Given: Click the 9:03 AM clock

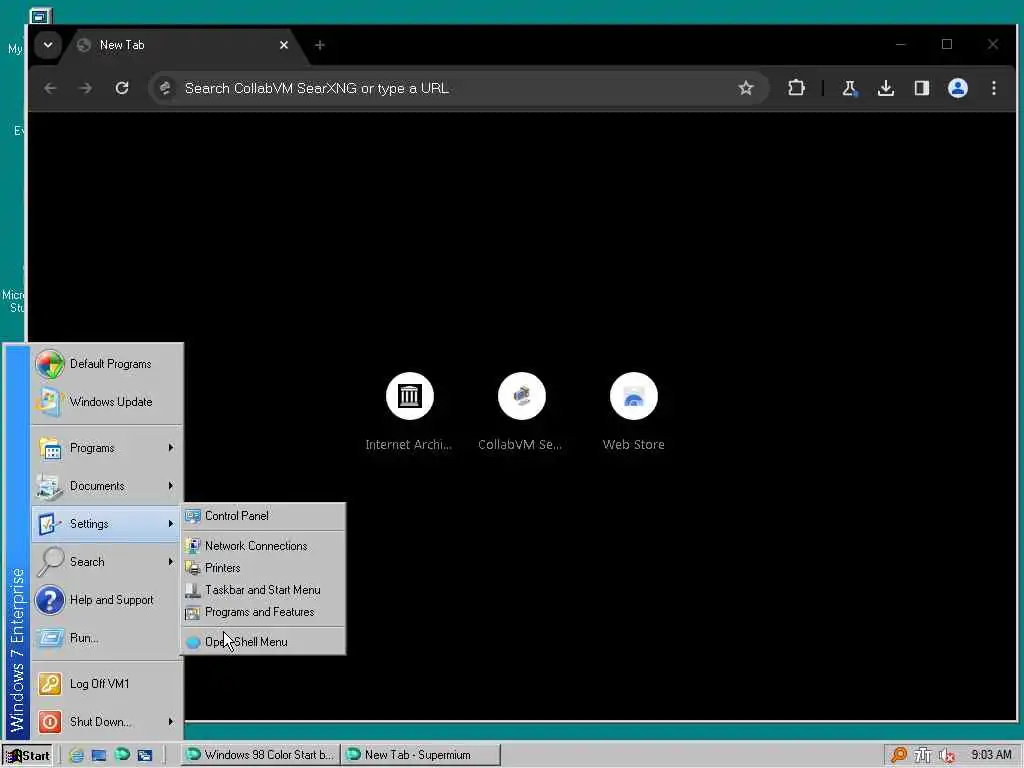Looking at the screenshot, I should [991, 755].
